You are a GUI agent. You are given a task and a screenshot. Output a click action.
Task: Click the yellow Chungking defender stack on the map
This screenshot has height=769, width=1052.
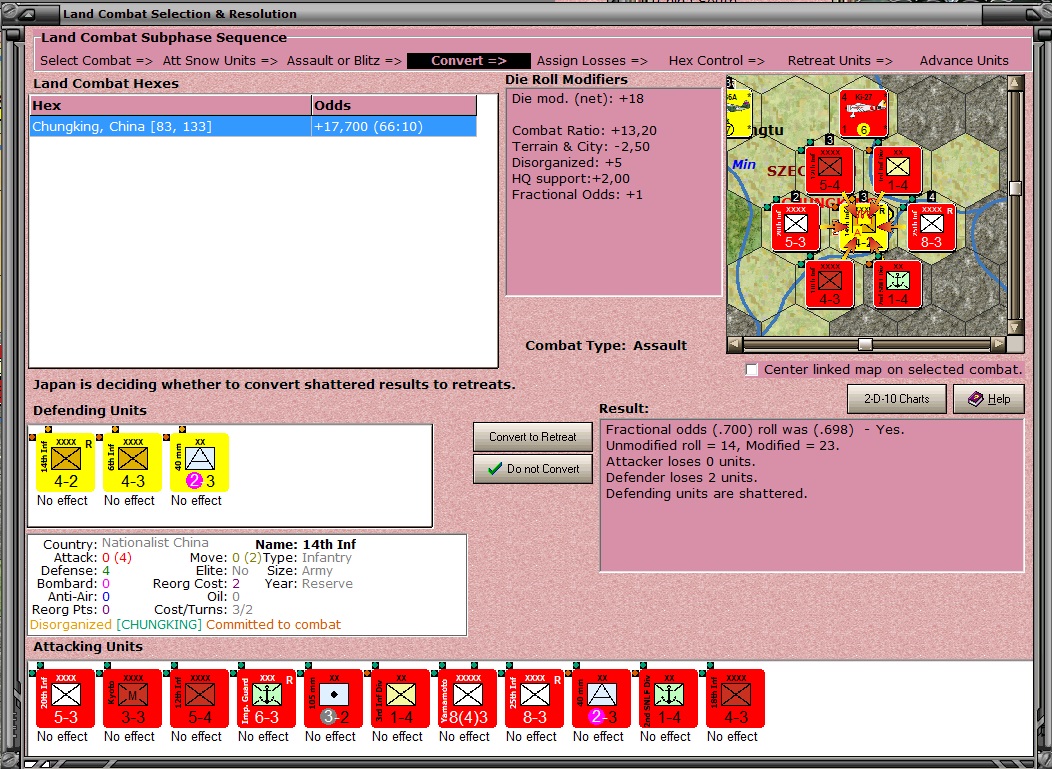click(x=863, y=227)
